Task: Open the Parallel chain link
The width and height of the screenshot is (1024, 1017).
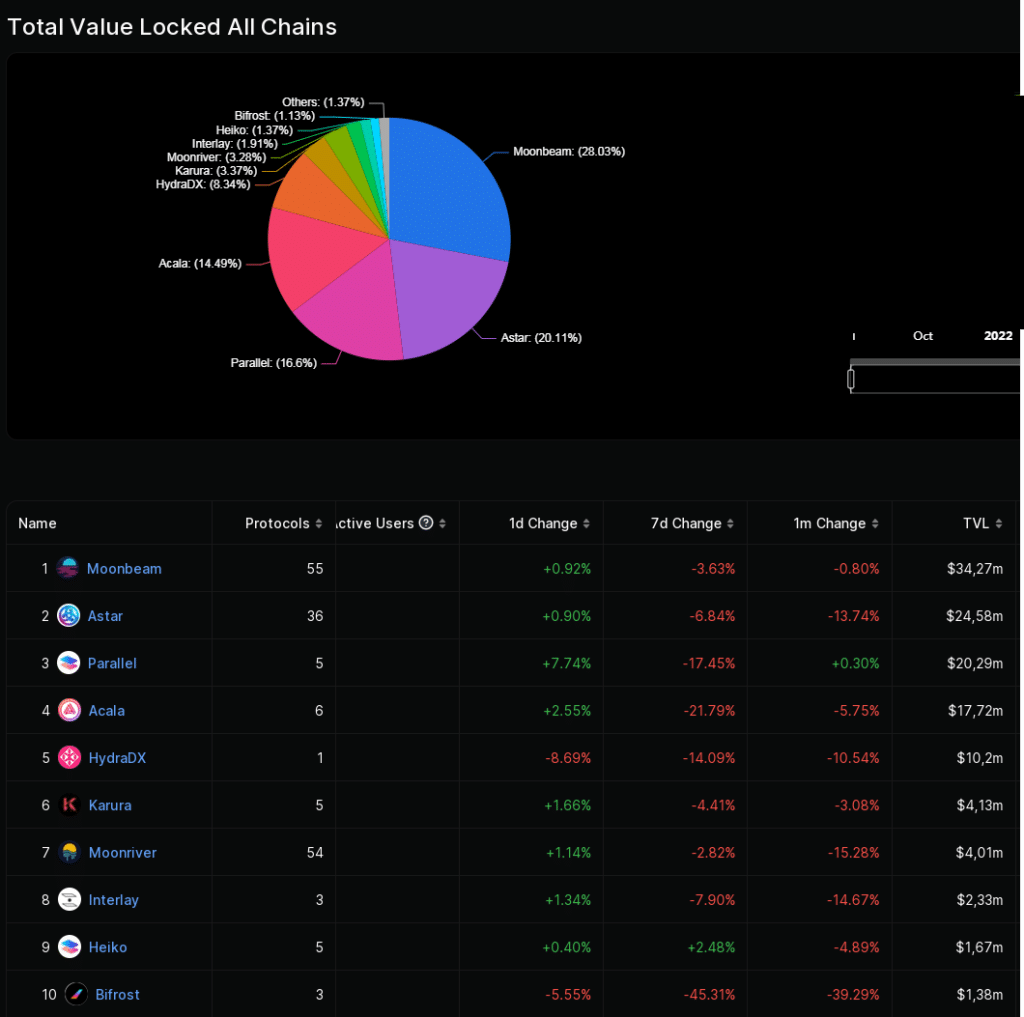Action: coord(112,663)
